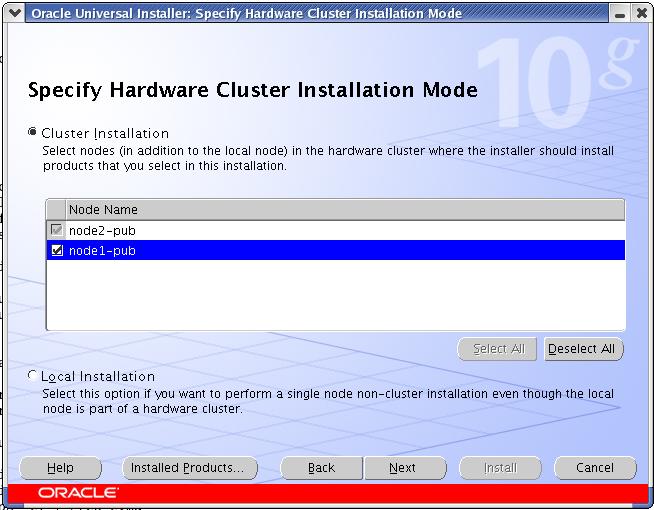Select the Local Installation radio button
This screenshot has width=654, height=510.
(32, 375)
